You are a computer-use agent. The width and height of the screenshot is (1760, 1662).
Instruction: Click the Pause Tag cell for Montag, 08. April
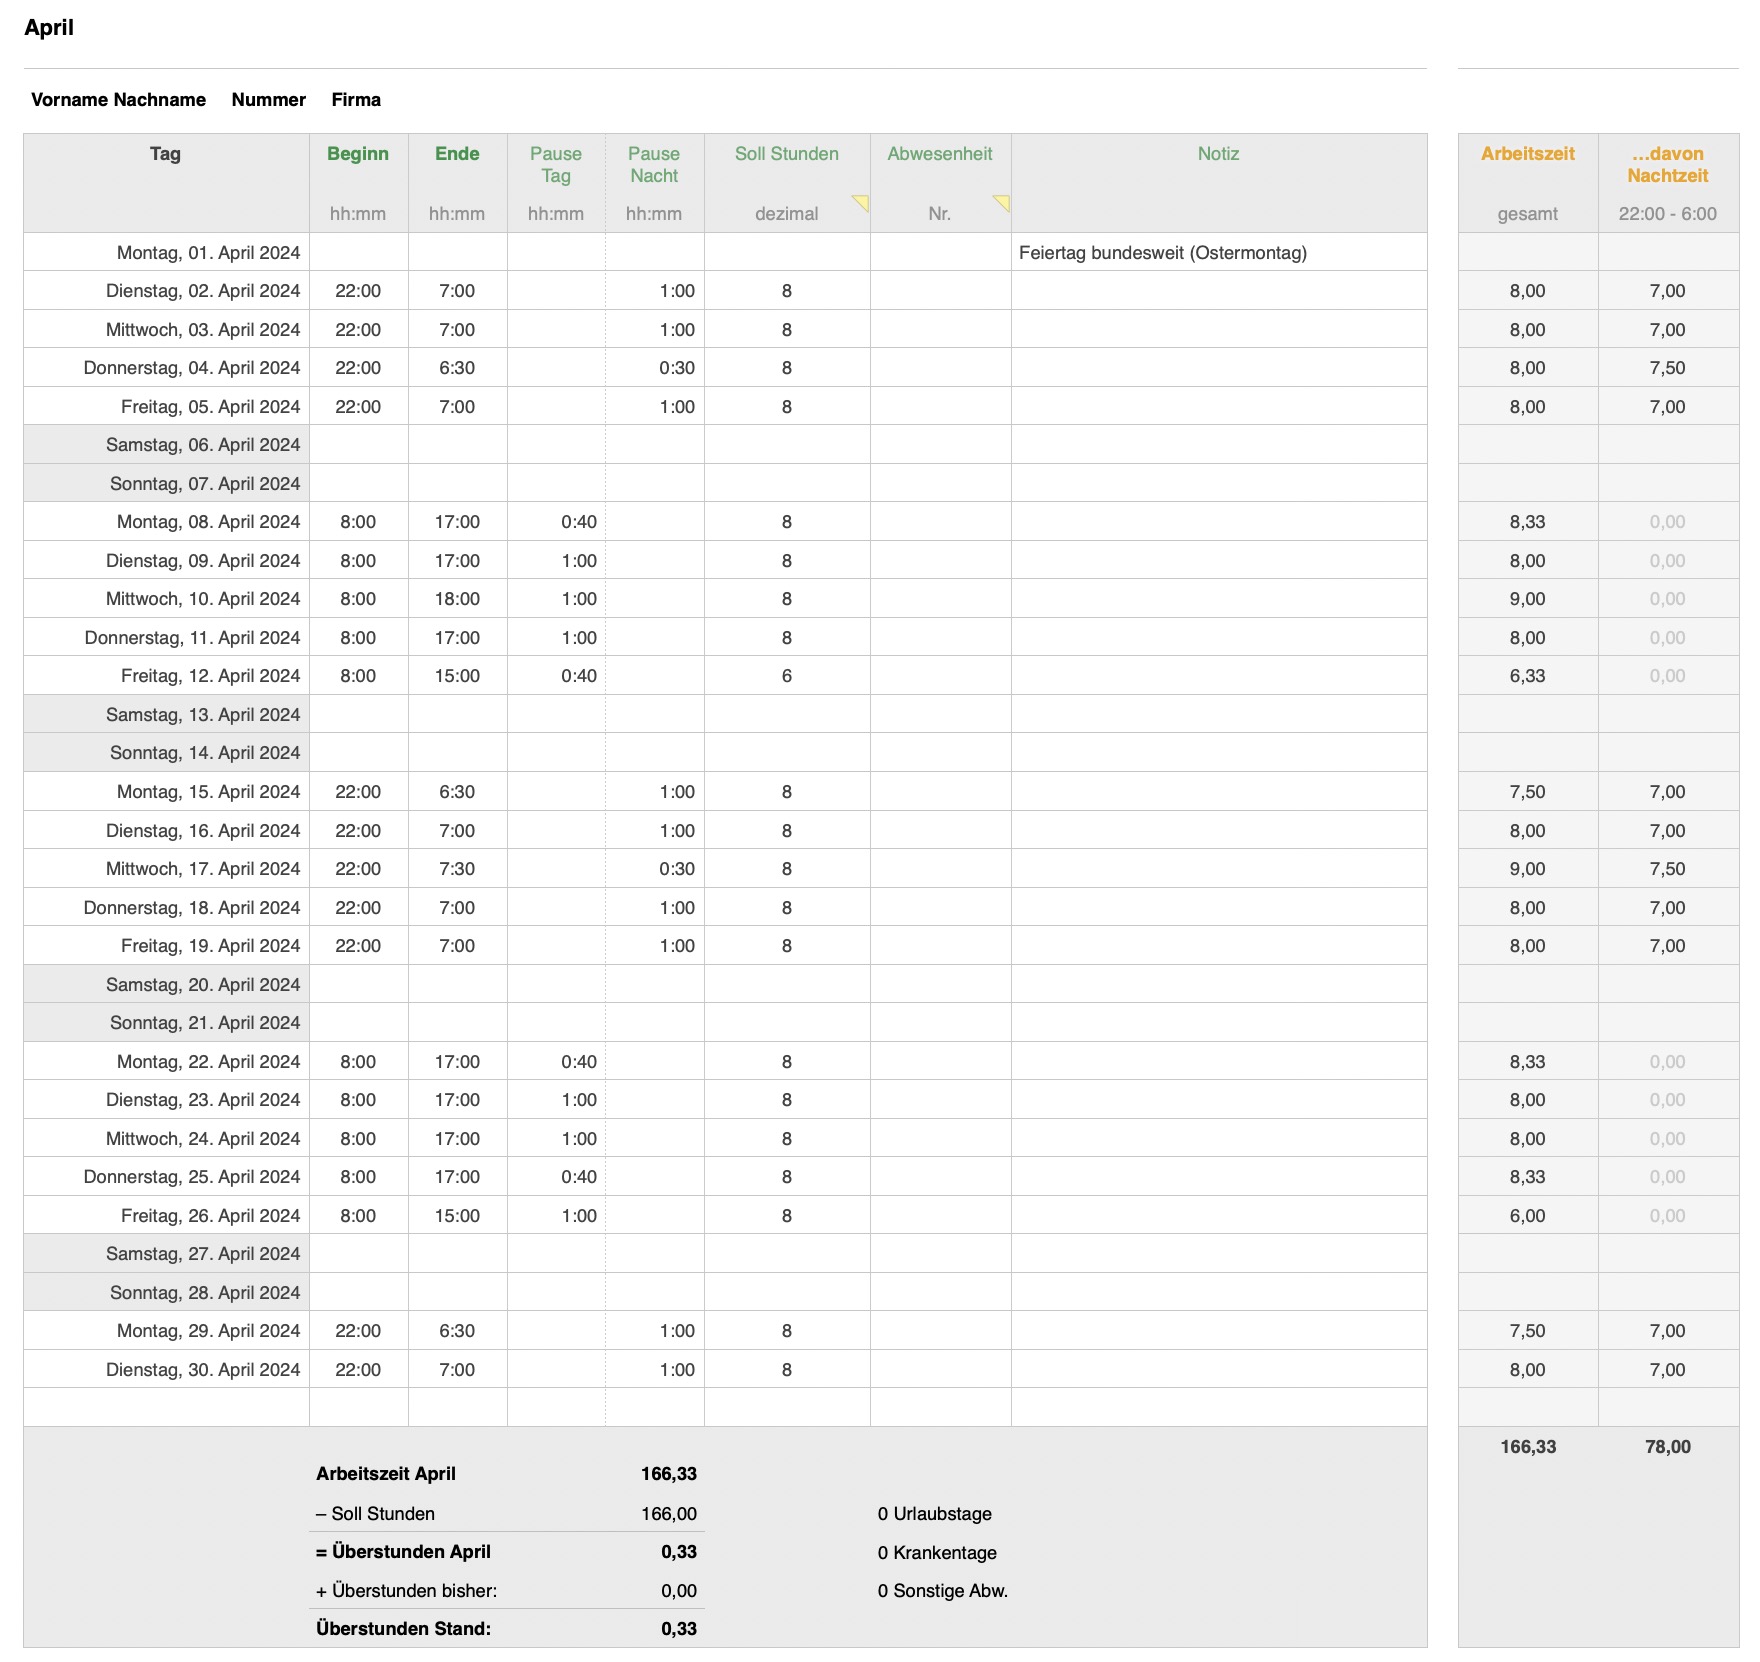(x=556, y=522)
